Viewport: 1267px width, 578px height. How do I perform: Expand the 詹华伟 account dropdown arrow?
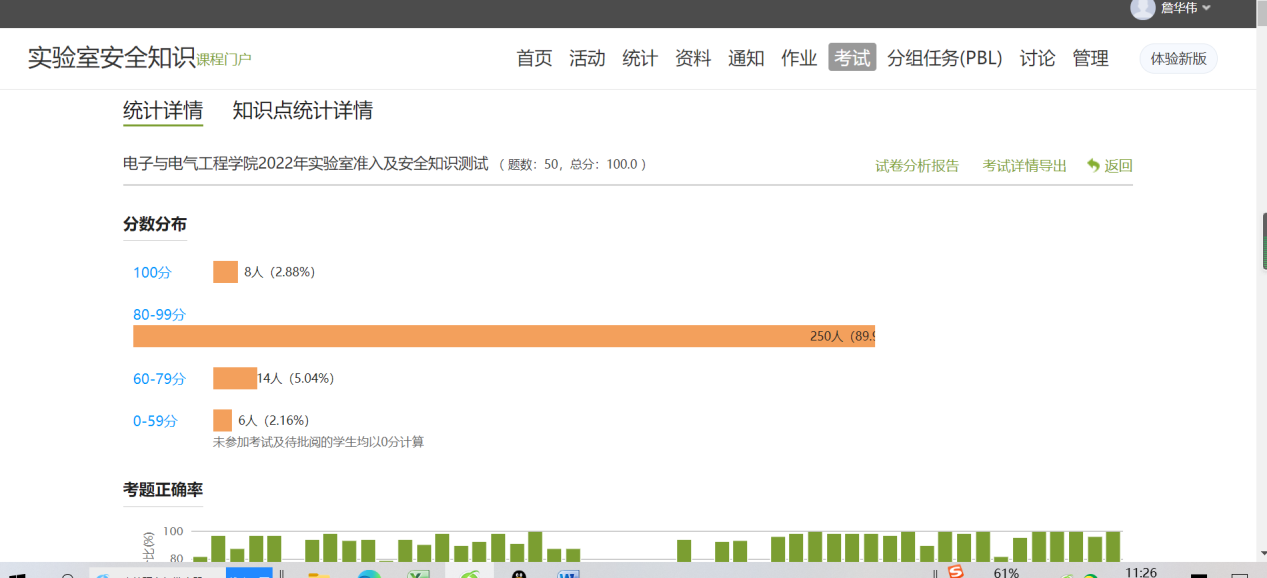click(1206, 9)
